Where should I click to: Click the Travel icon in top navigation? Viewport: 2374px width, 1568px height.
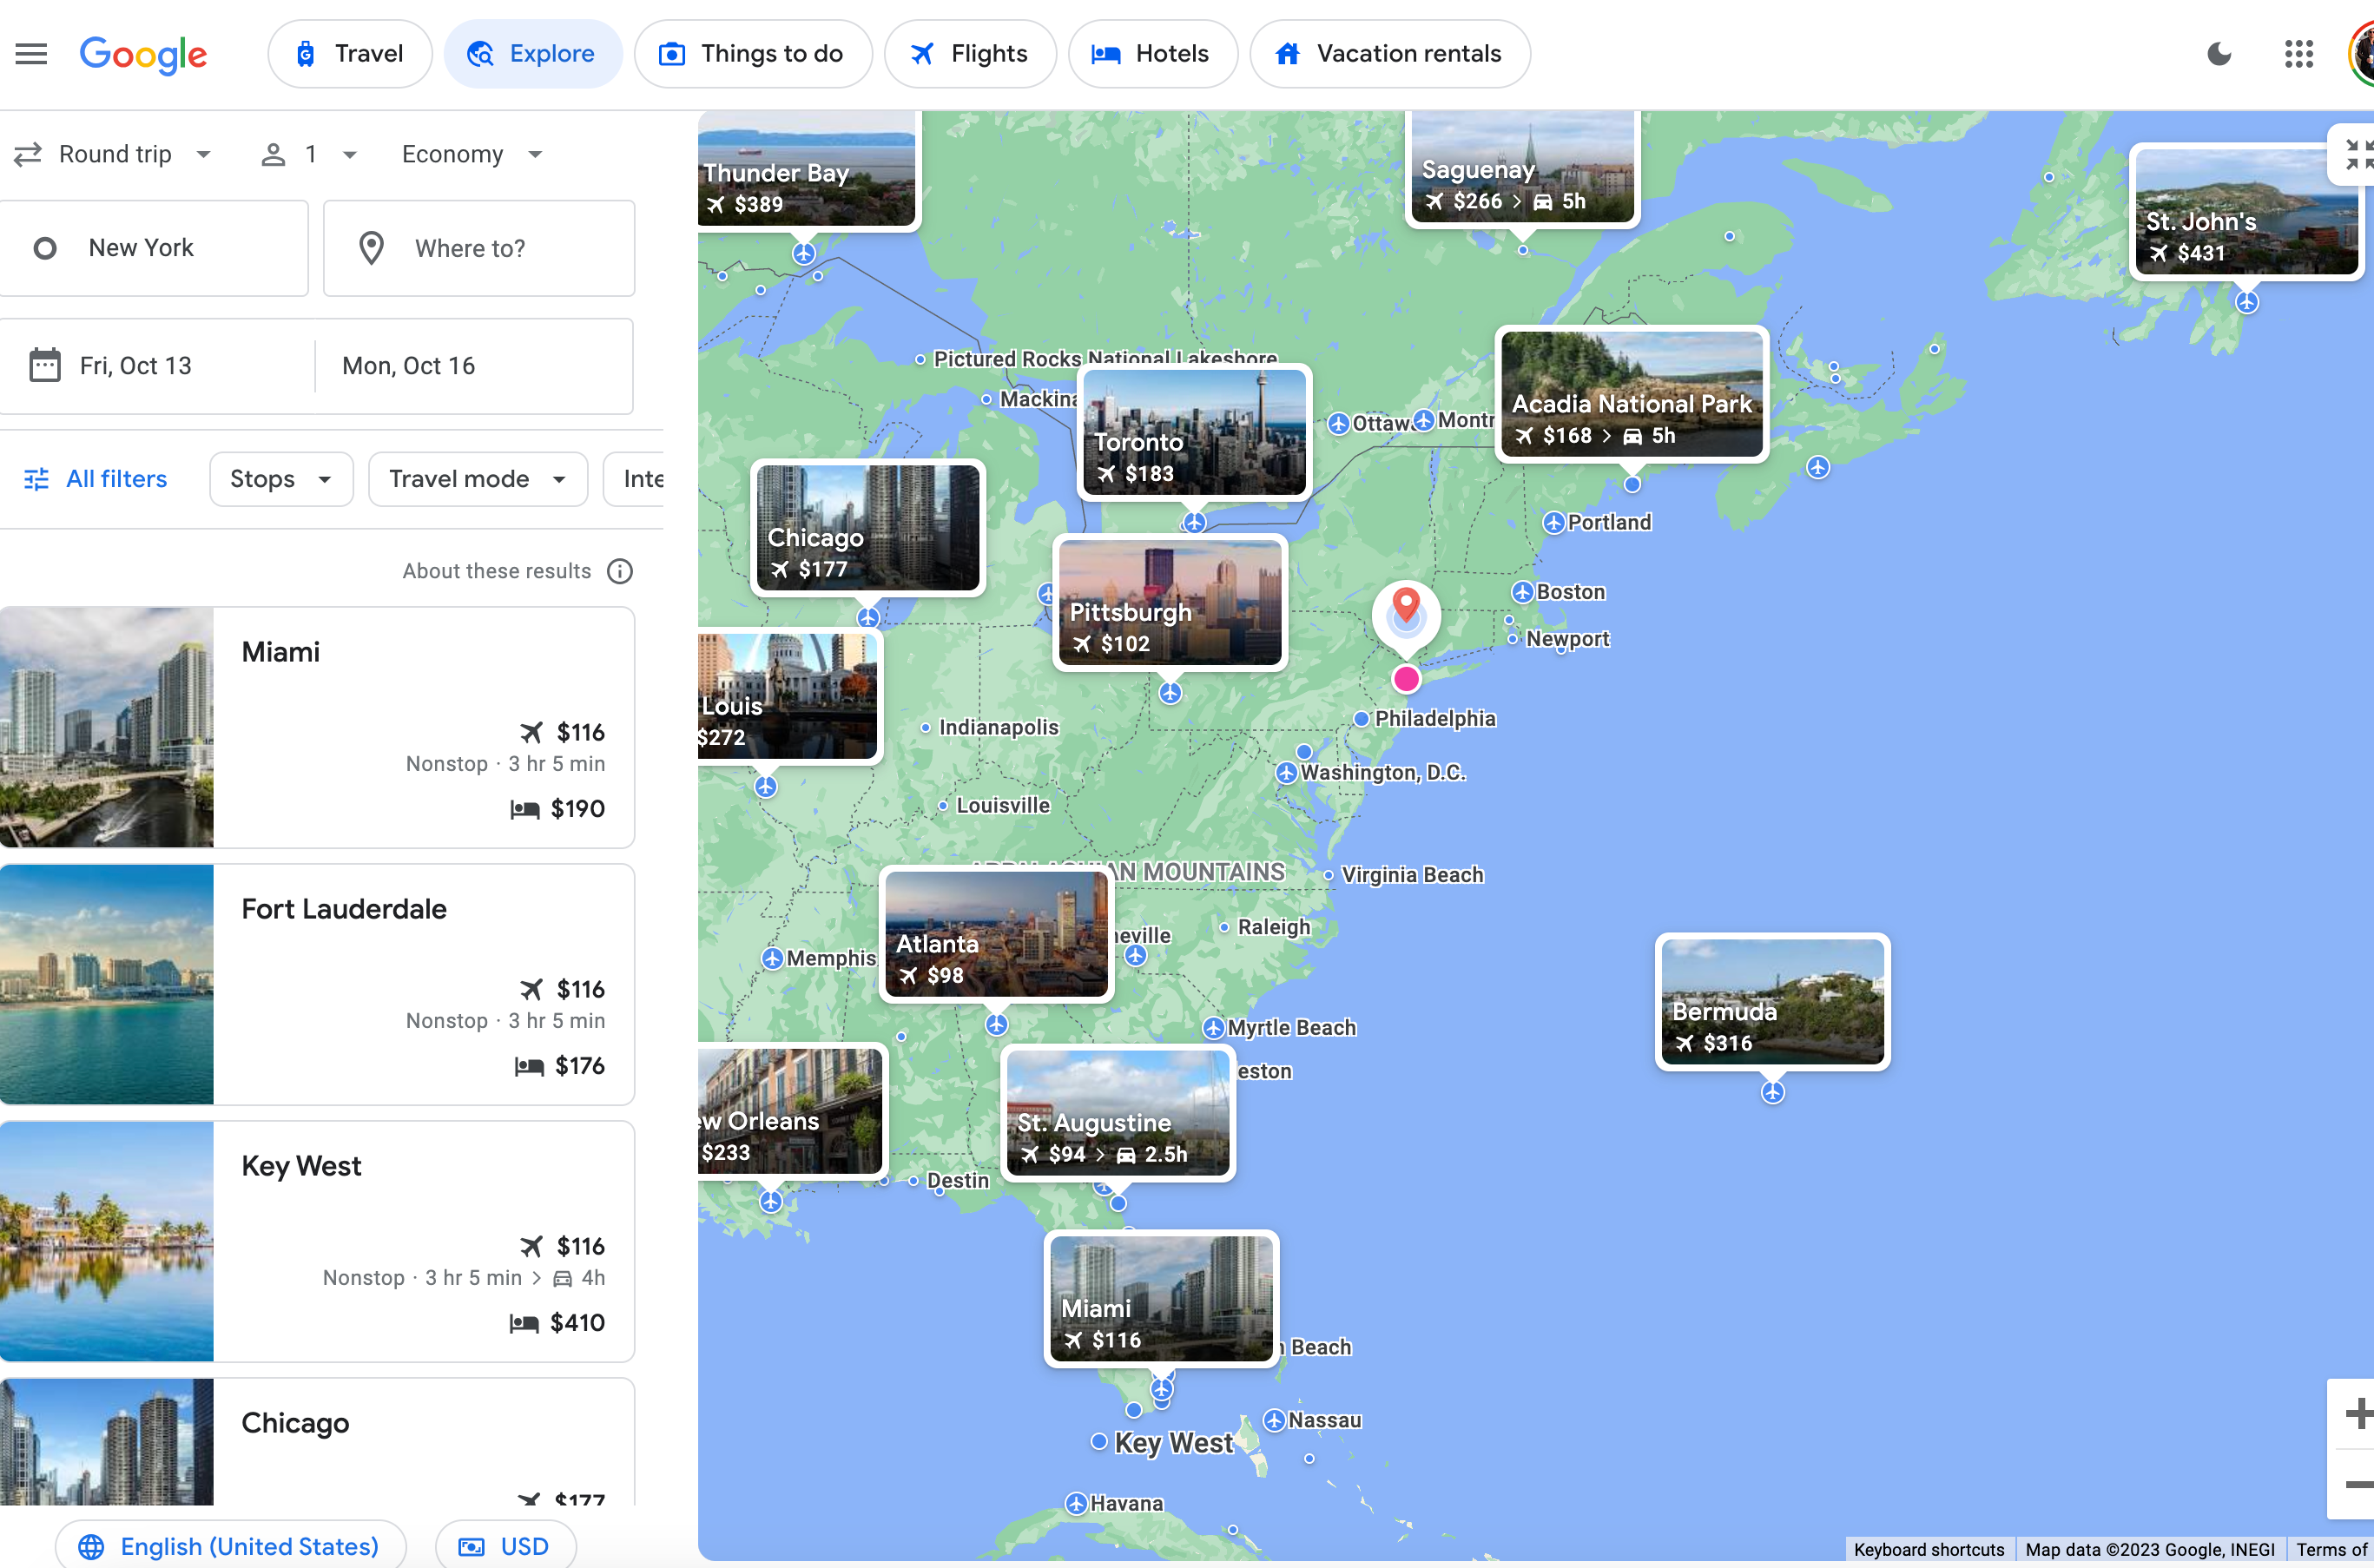pyautogui.click(x=307, y=52)
